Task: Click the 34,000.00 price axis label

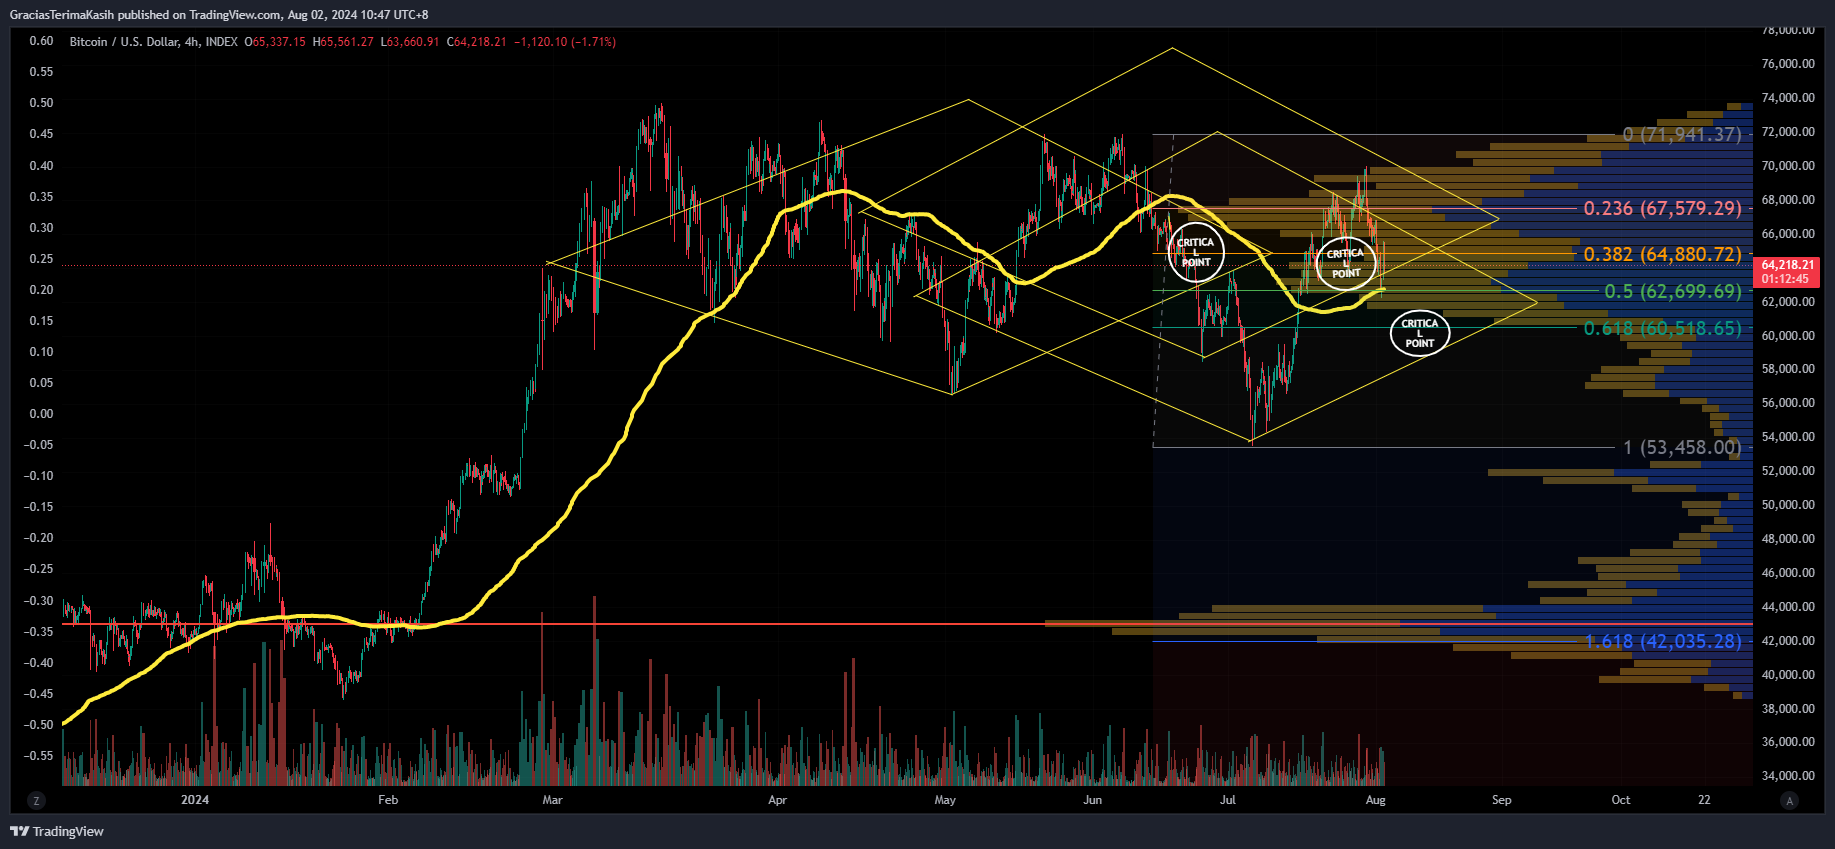Action: pyautogui.click(x=1788, y=776)
